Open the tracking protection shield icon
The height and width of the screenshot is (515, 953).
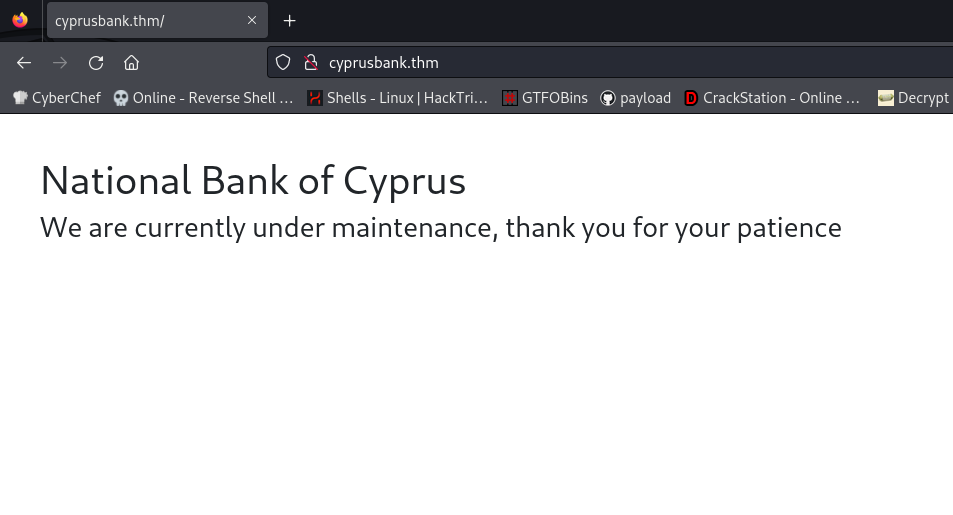[x=283, y=62]
